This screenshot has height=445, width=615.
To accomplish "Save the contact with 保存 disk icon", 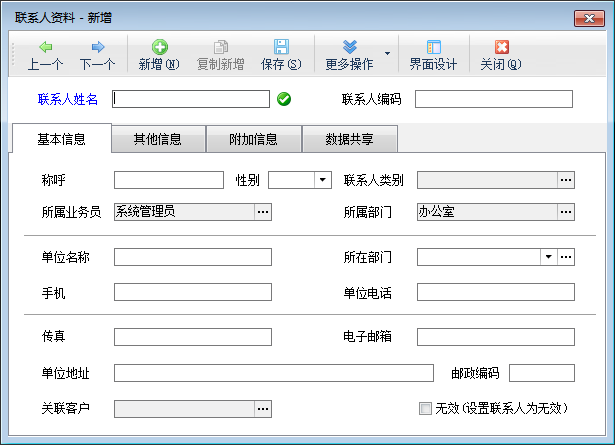I will [281, 47].
